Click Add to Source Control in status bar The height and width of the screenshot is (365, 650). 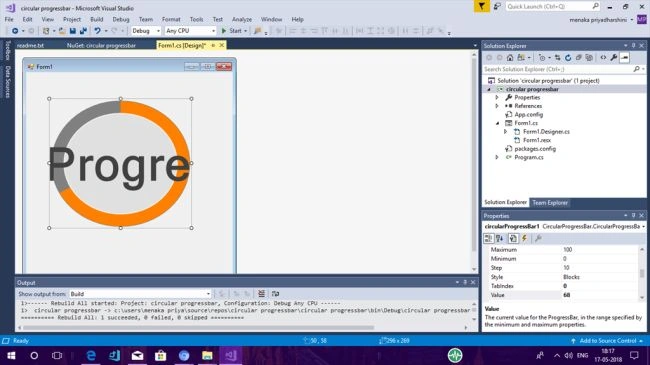[x=607, y=341]
